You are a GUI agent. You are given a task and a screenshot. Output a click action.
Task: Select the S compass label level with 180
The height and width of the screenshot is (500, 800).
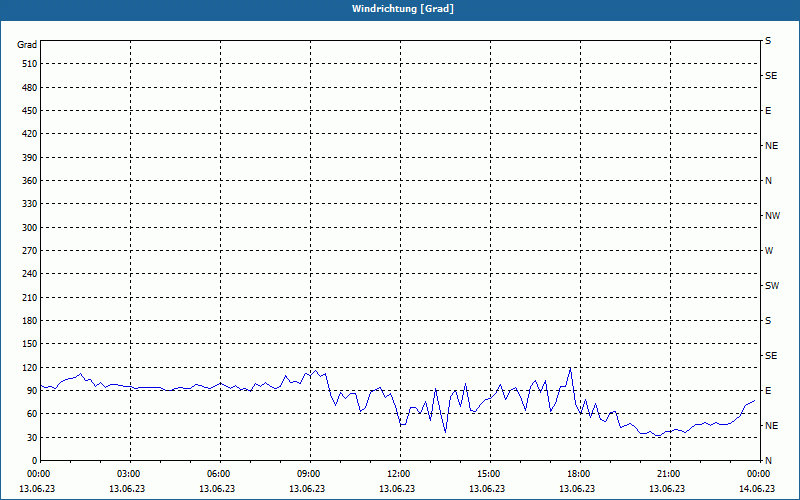768,321
